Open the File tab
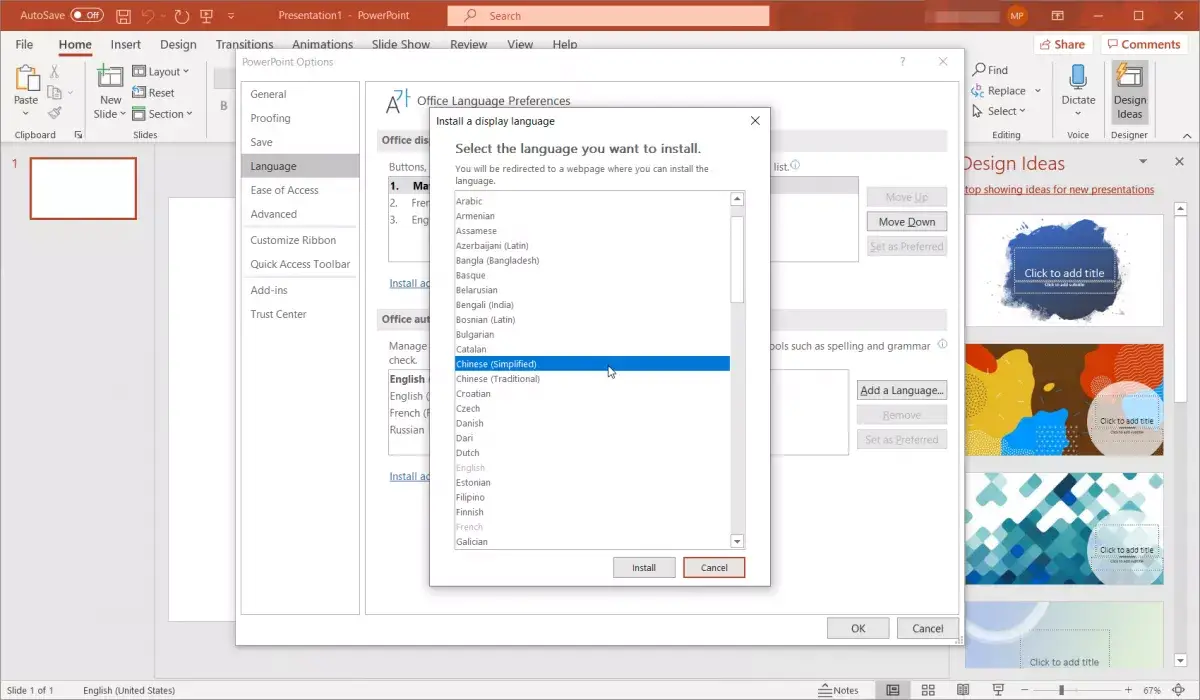1200x700 pixels. [x=24, y=45]
